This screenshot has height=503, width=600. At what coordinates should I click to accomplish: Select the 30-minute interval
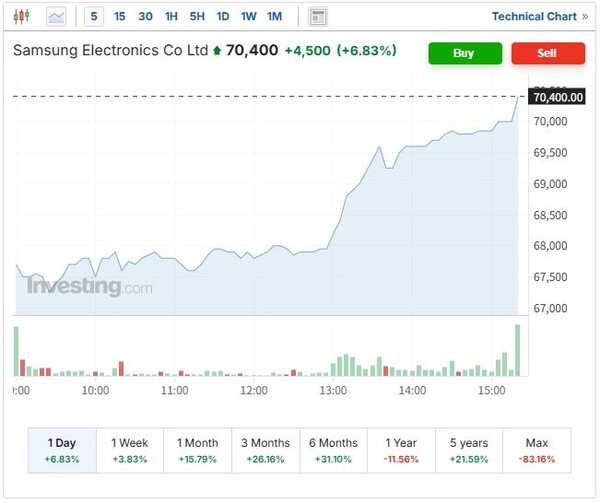point(145,16)
